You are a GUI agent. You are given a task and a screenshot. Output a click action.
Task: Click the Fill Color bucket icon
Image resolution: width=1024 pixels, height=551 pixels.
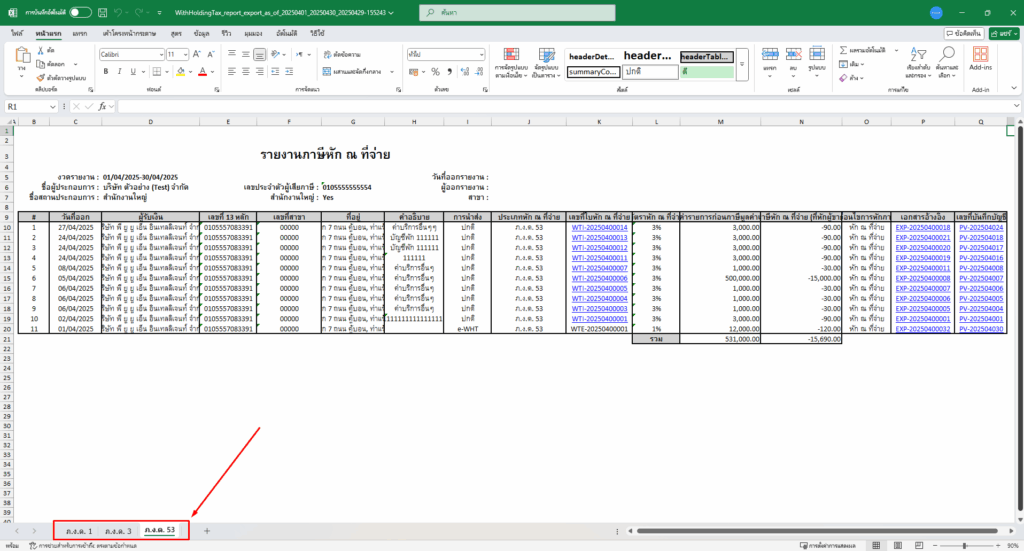coord(181,72)
